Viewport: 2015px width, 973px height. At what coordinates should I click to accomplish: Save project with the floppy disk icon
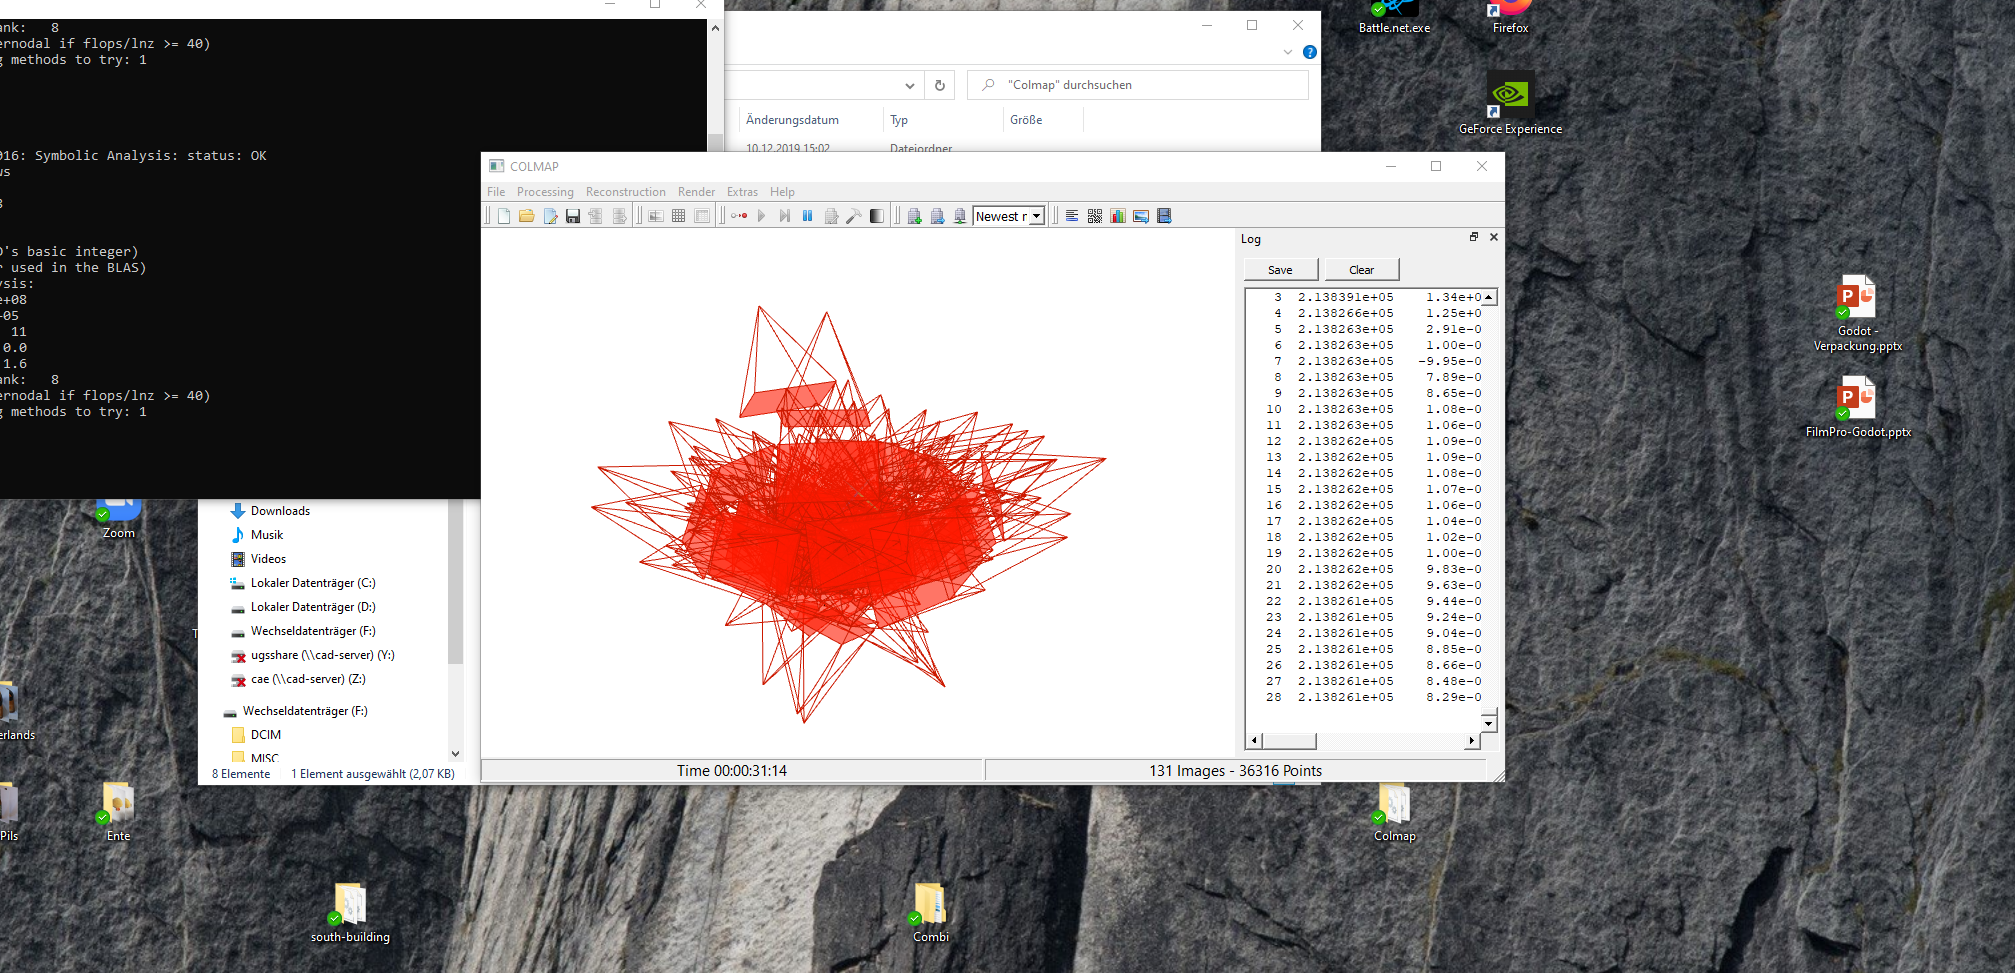(x=573, y=216)
